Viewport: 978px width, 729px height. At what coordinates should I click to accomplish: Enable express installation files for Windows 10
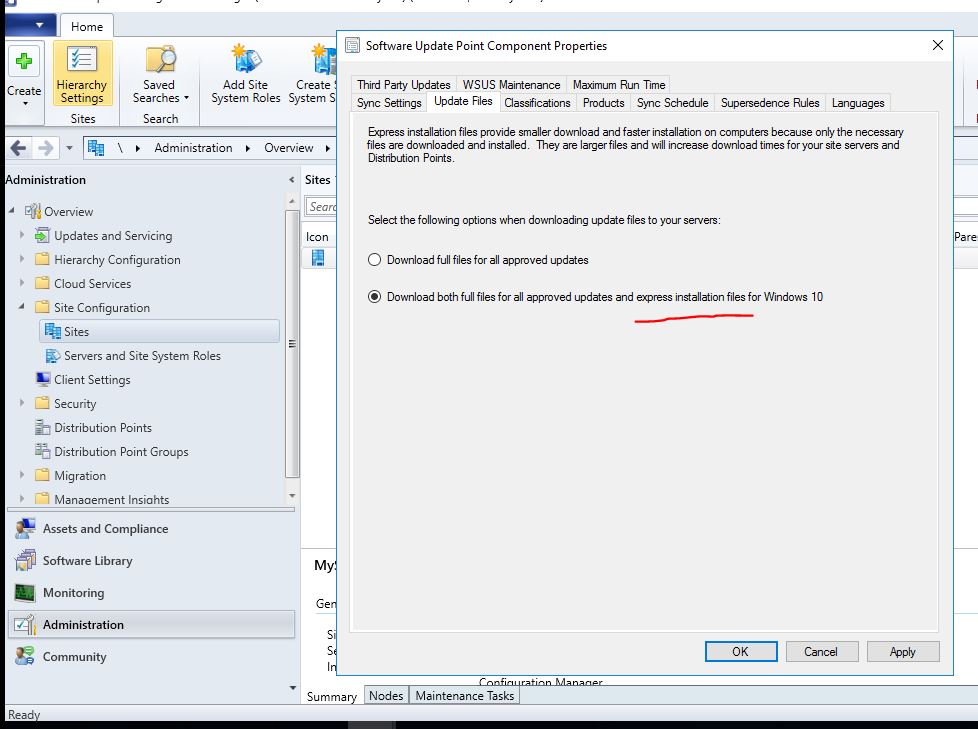[x=374, y=295]
